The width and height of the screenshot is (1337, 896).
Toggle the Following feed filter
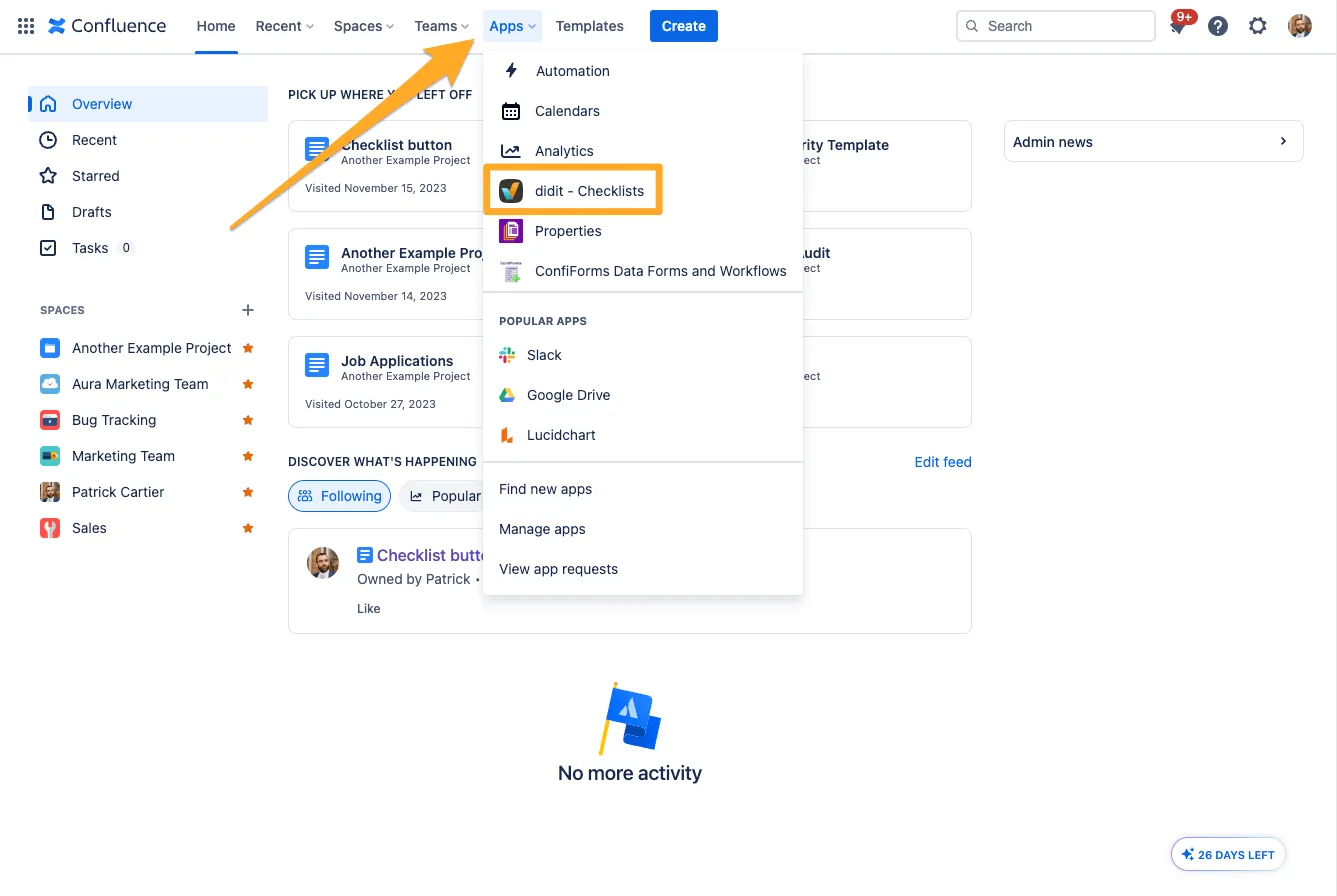click(x=340, y=496)
